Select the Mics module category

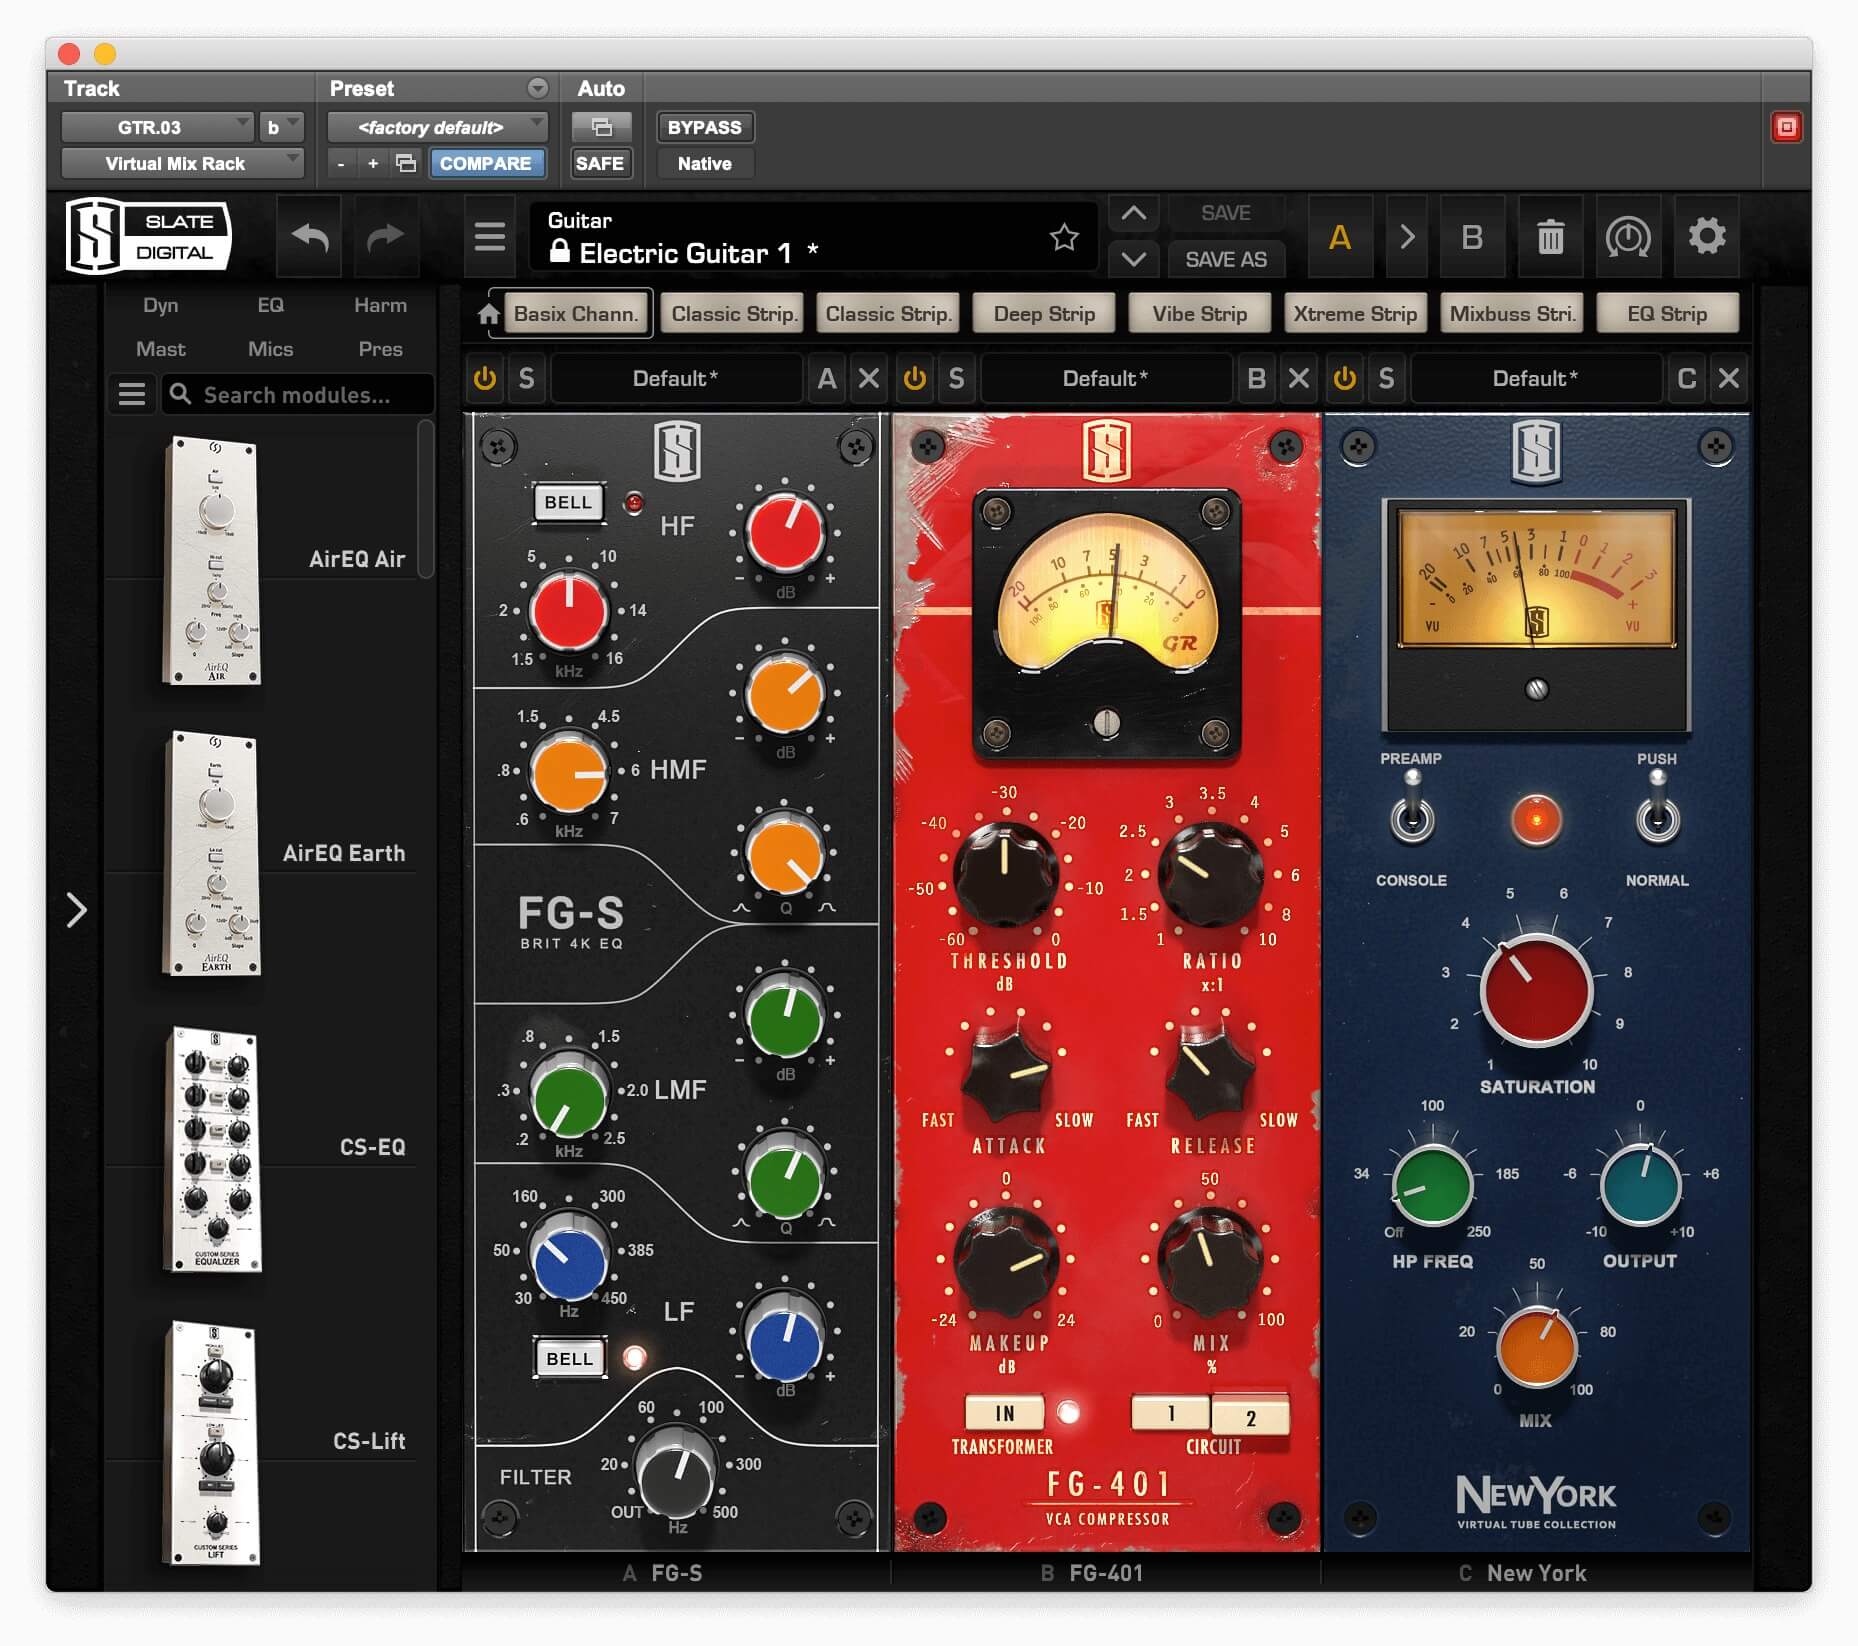coord(270,349)
